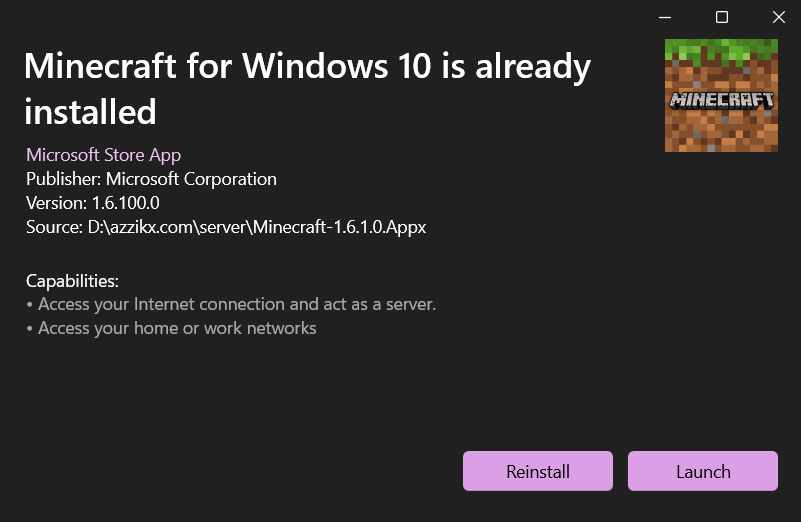
Task: Click the 'azzikx.com' folder in the source path
Action: click(x=150, y=227)
